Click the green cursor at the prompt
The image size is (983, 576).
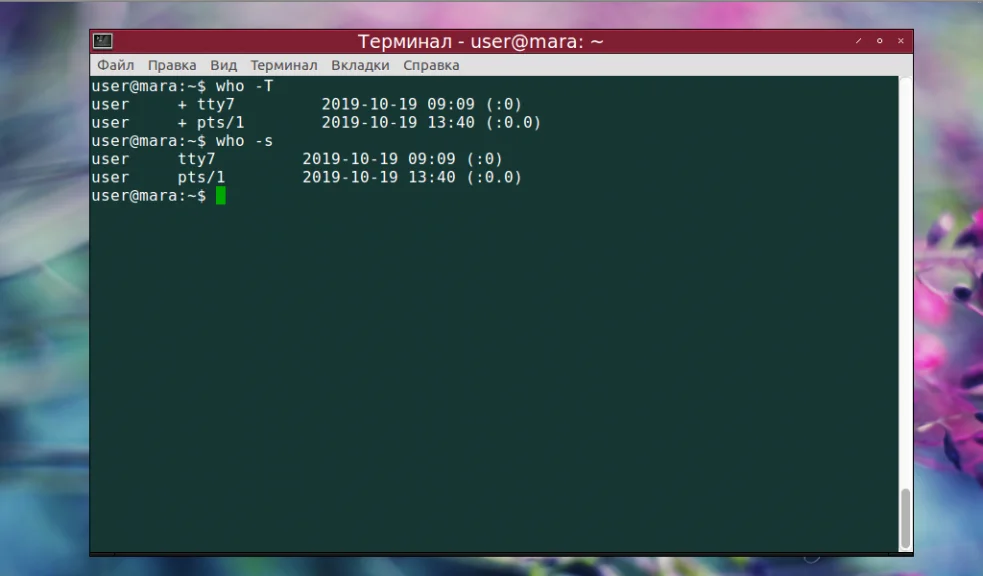tap(221, 196)
